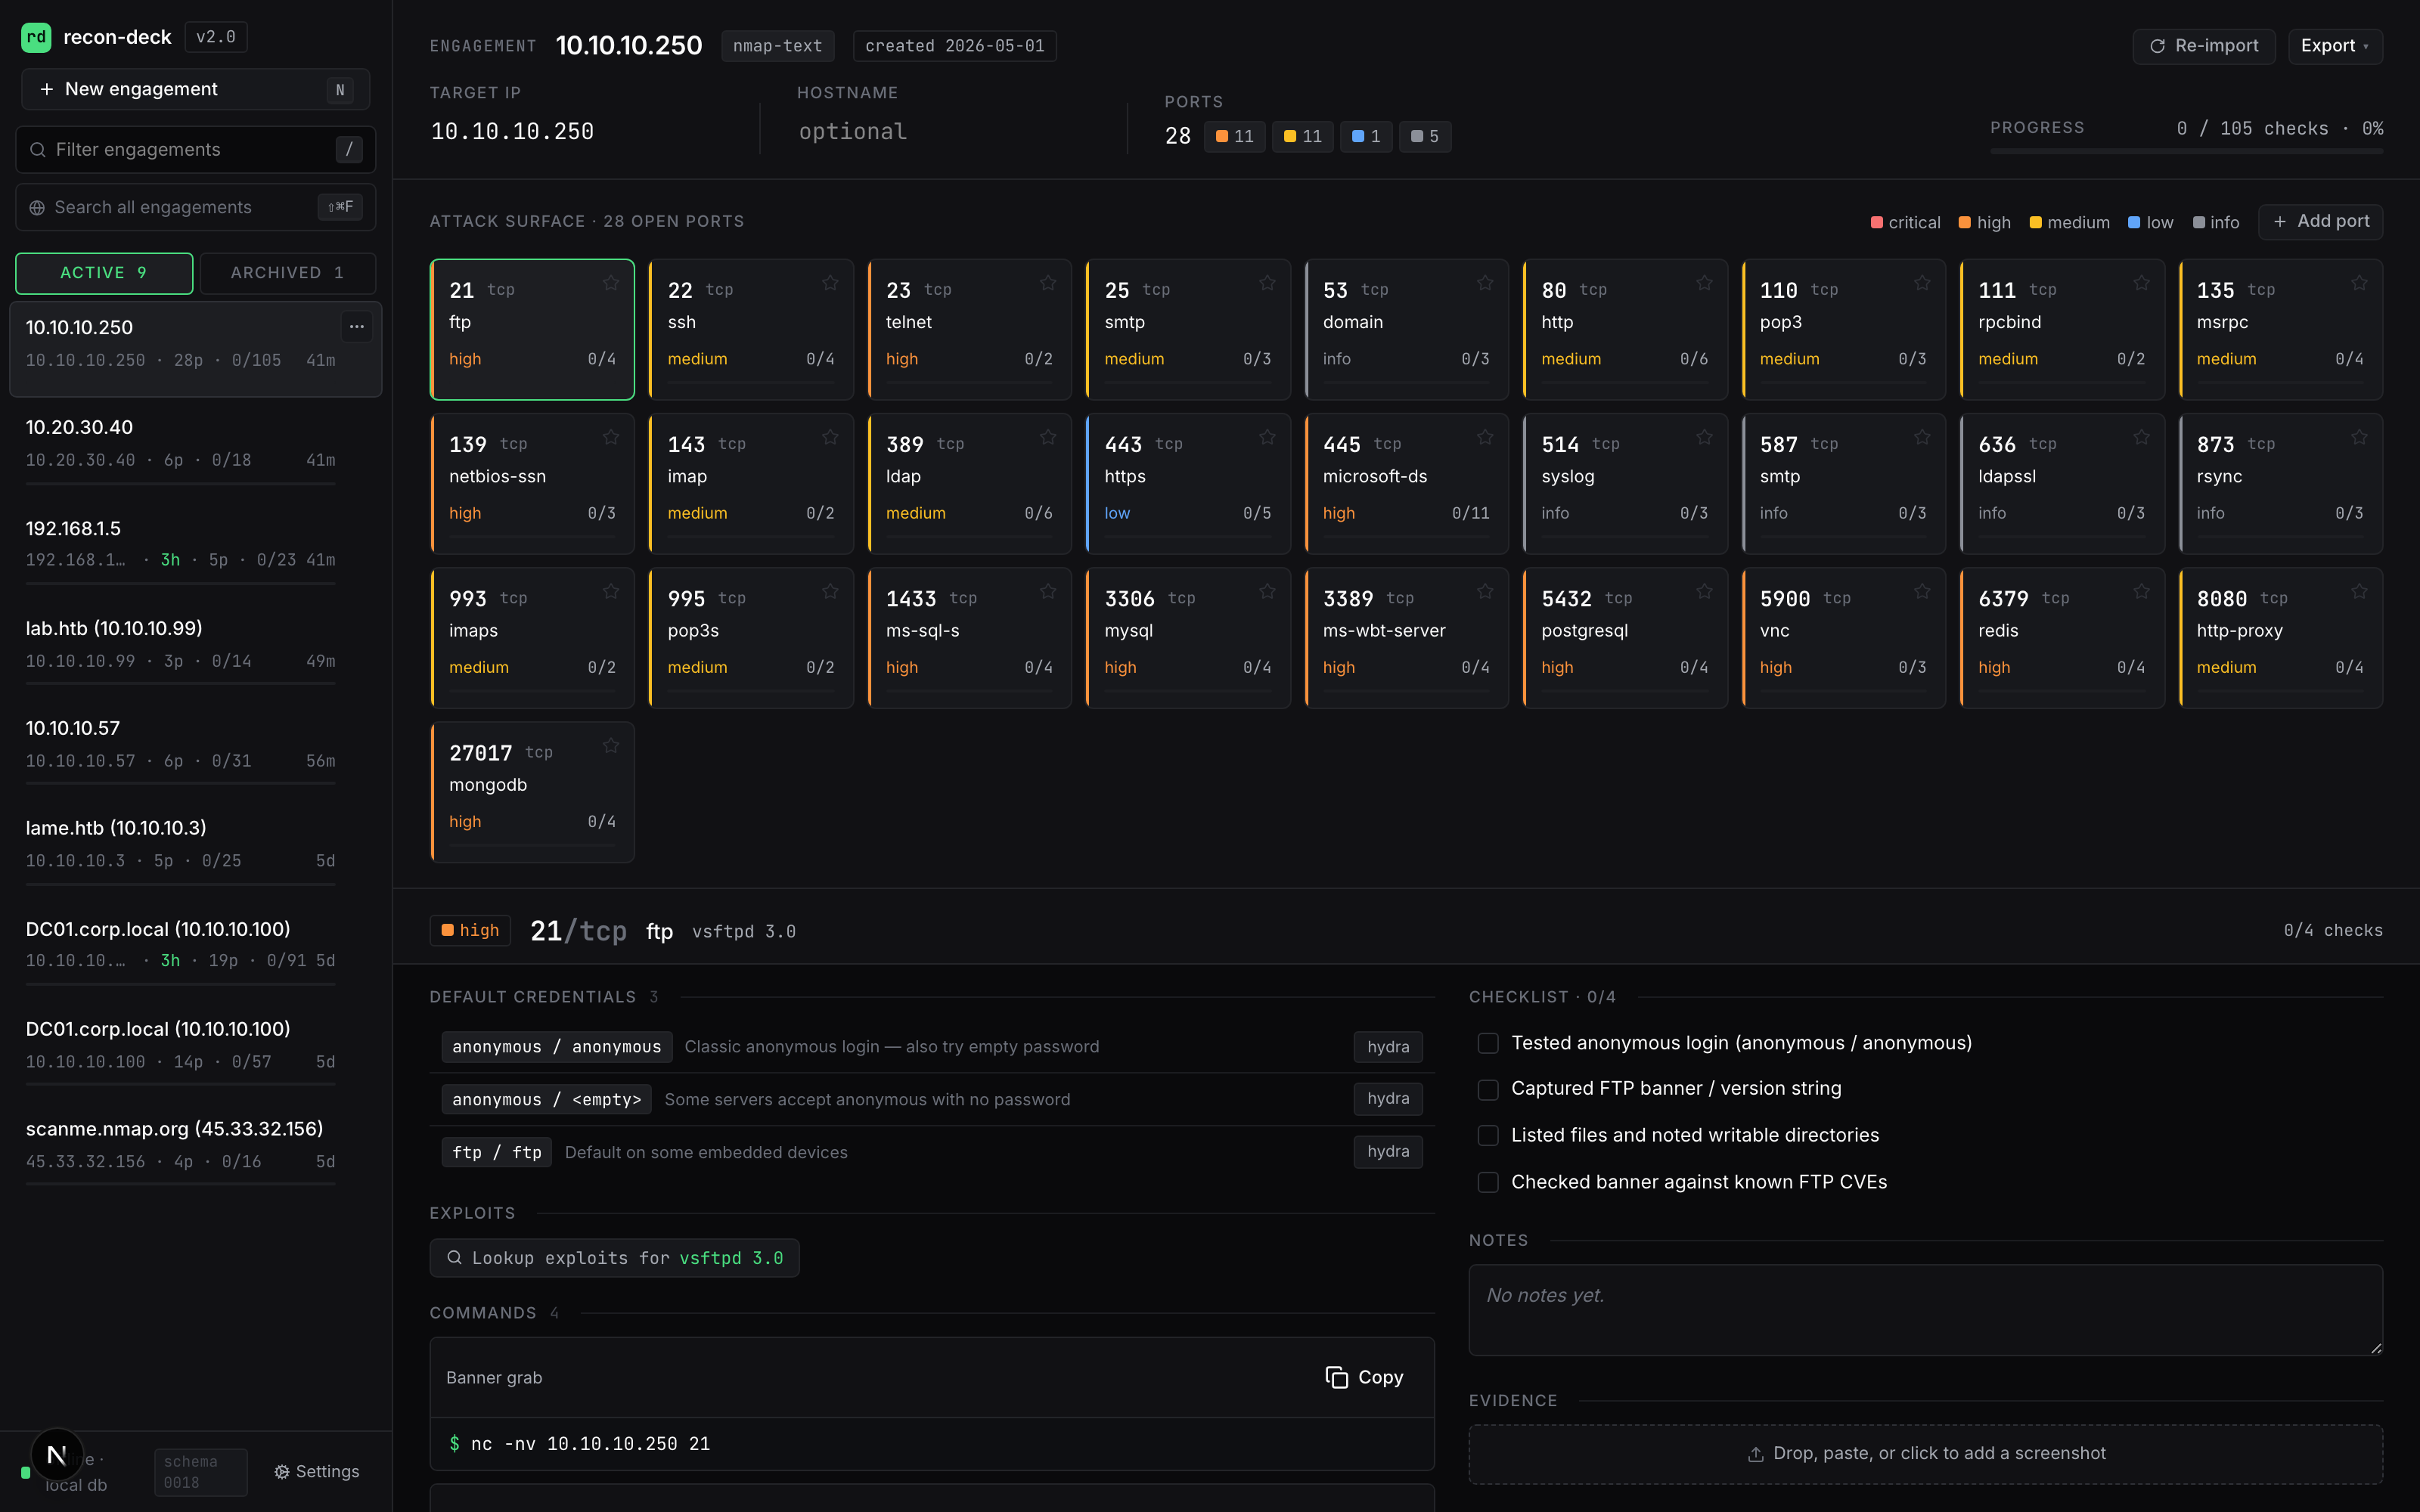Click the checks progress bar
2420x1512 pixels.
click(2186, 151)
